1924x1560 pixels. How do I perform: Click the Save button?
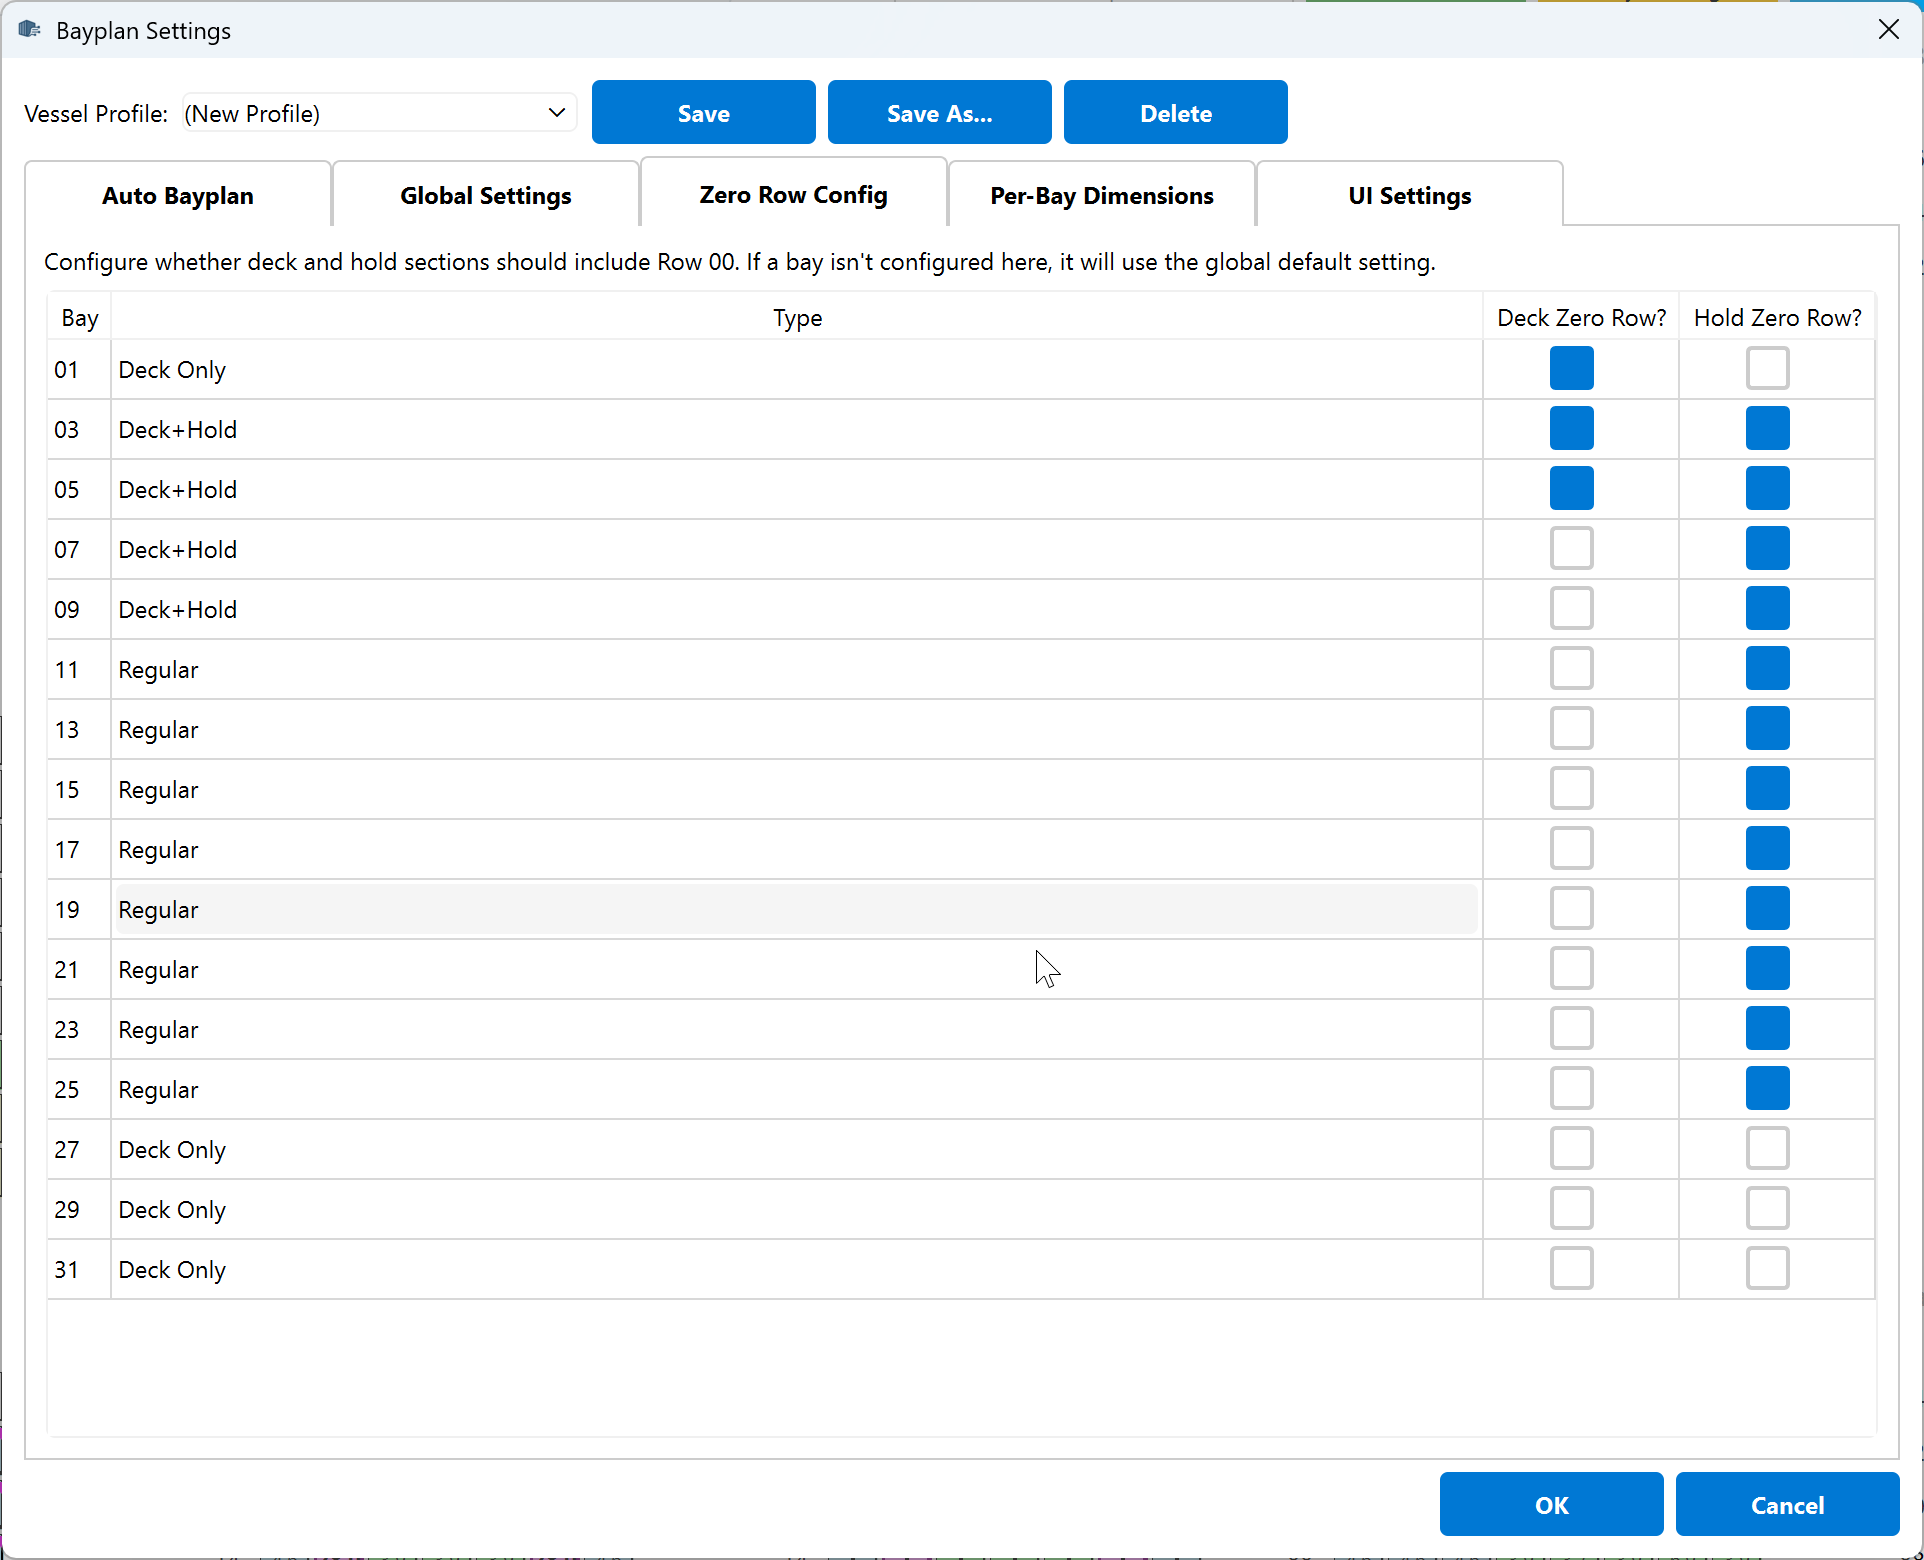click(703, 113)
